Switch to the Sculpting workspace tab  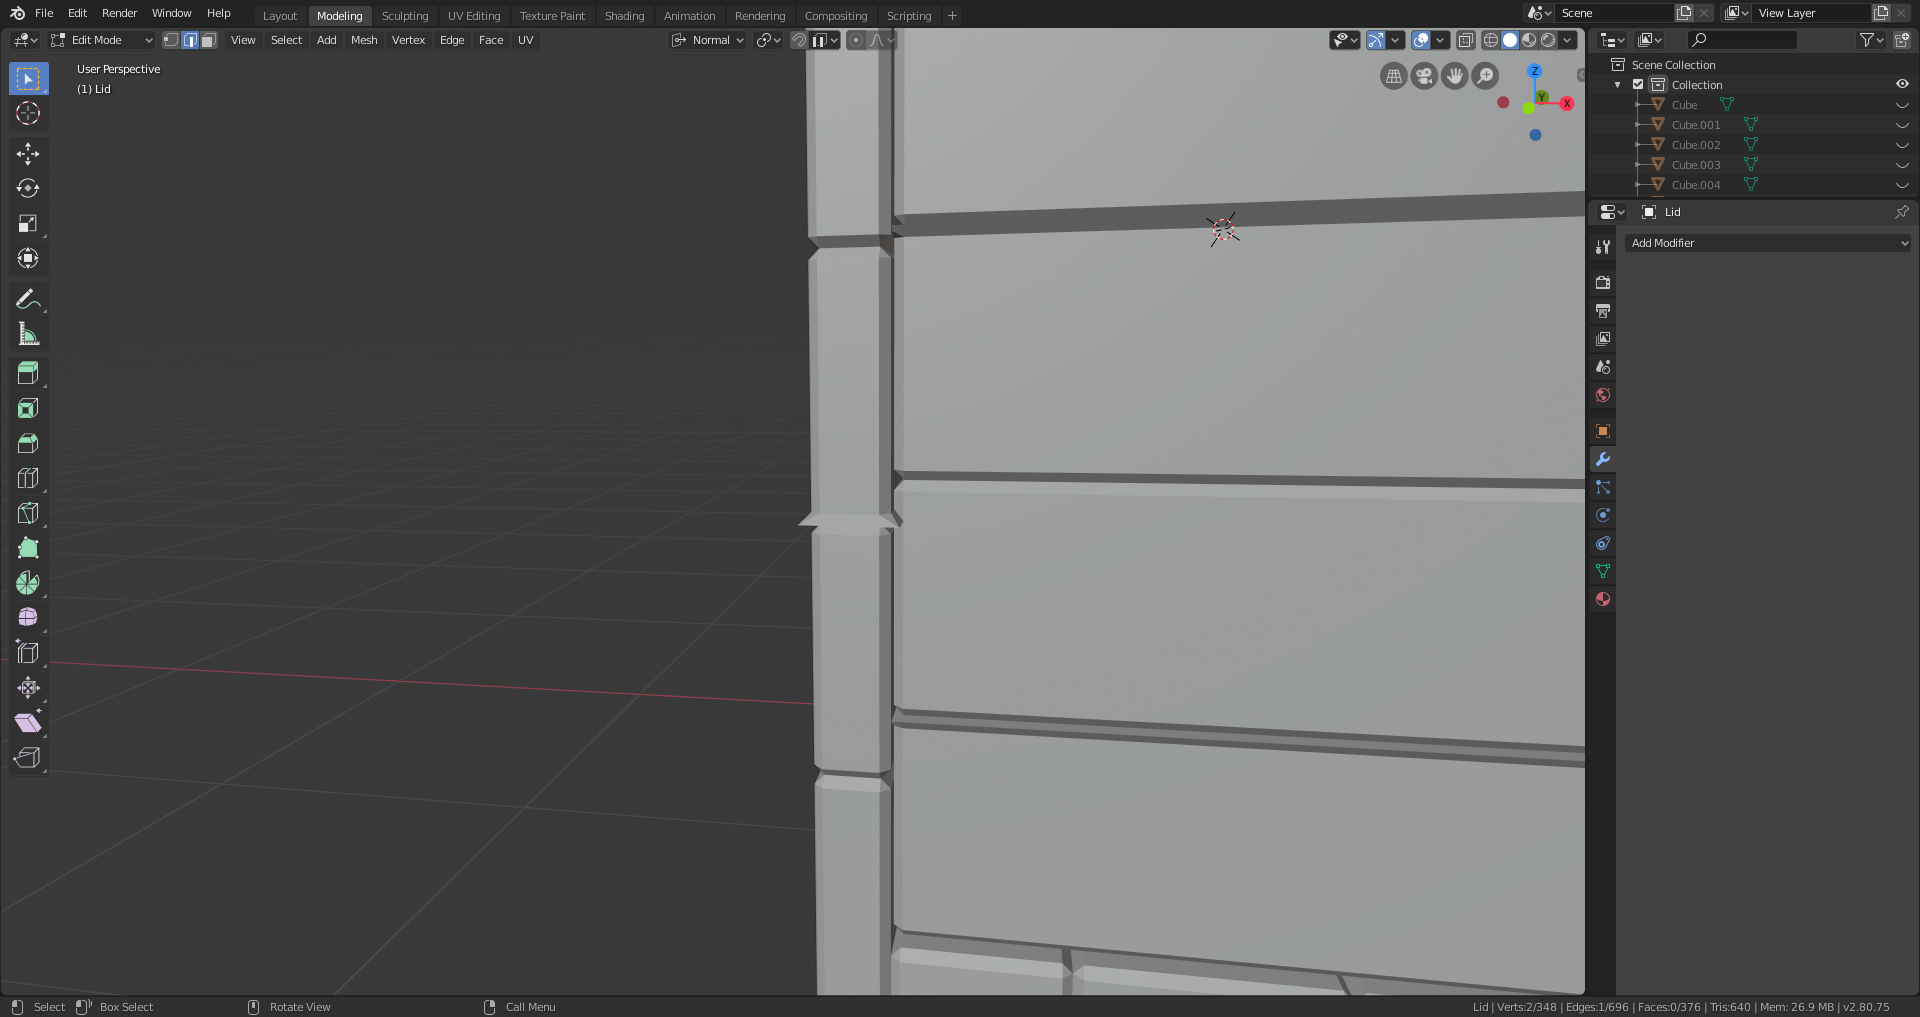coord(405,15)
